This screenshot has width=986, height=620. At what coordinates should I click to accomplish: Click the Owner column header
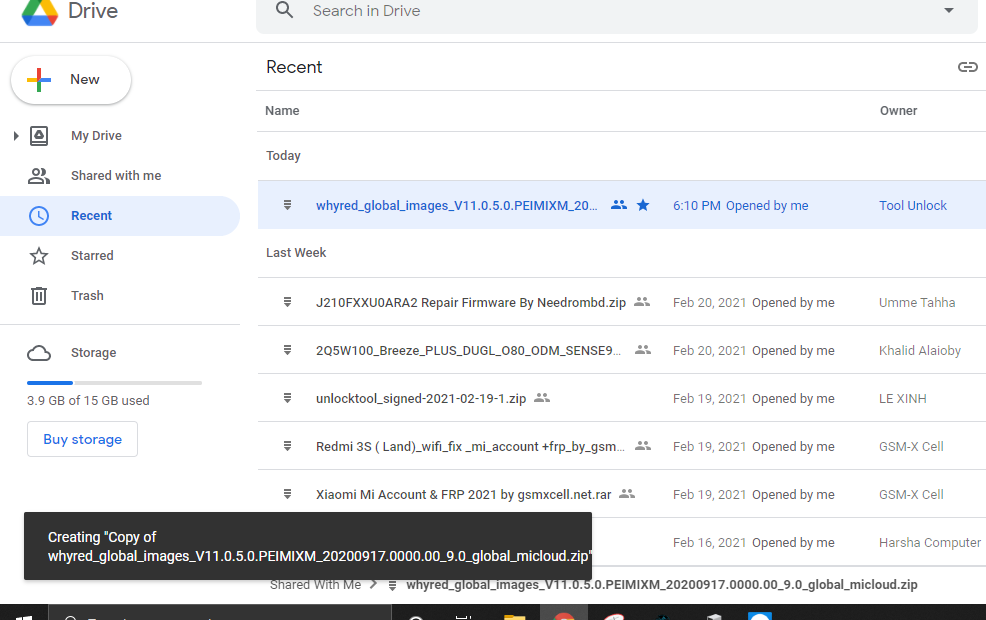pyautogui.click(x=898, y=111)
